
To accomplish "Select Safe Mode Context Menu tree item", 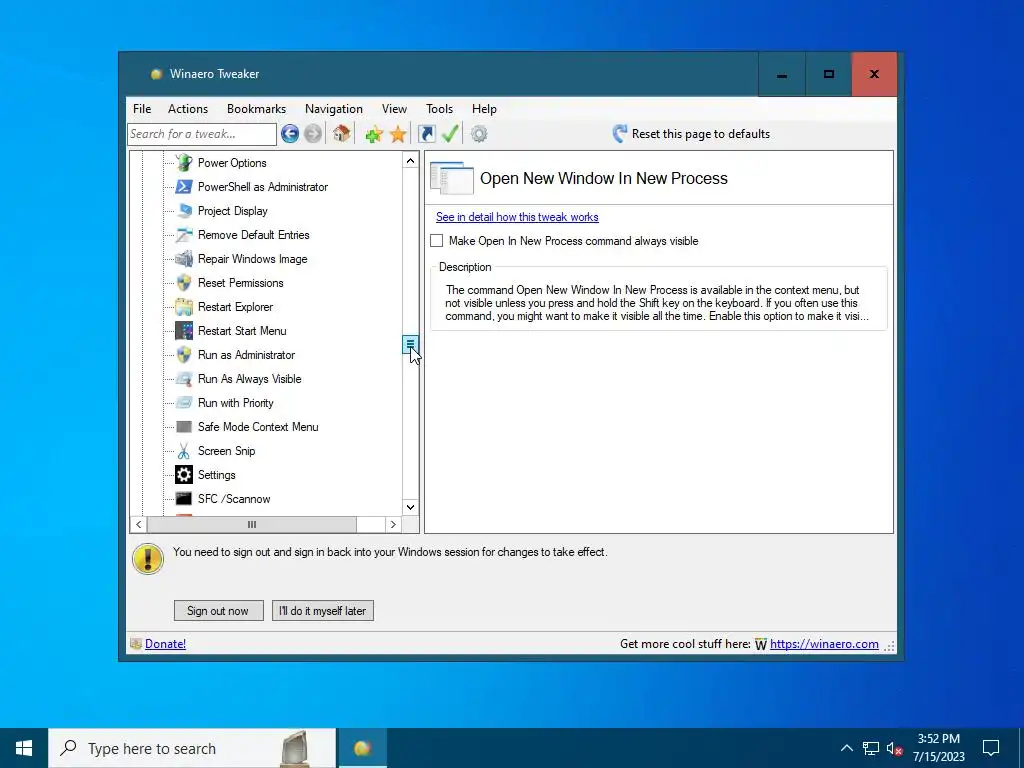I will coord(258,427).
